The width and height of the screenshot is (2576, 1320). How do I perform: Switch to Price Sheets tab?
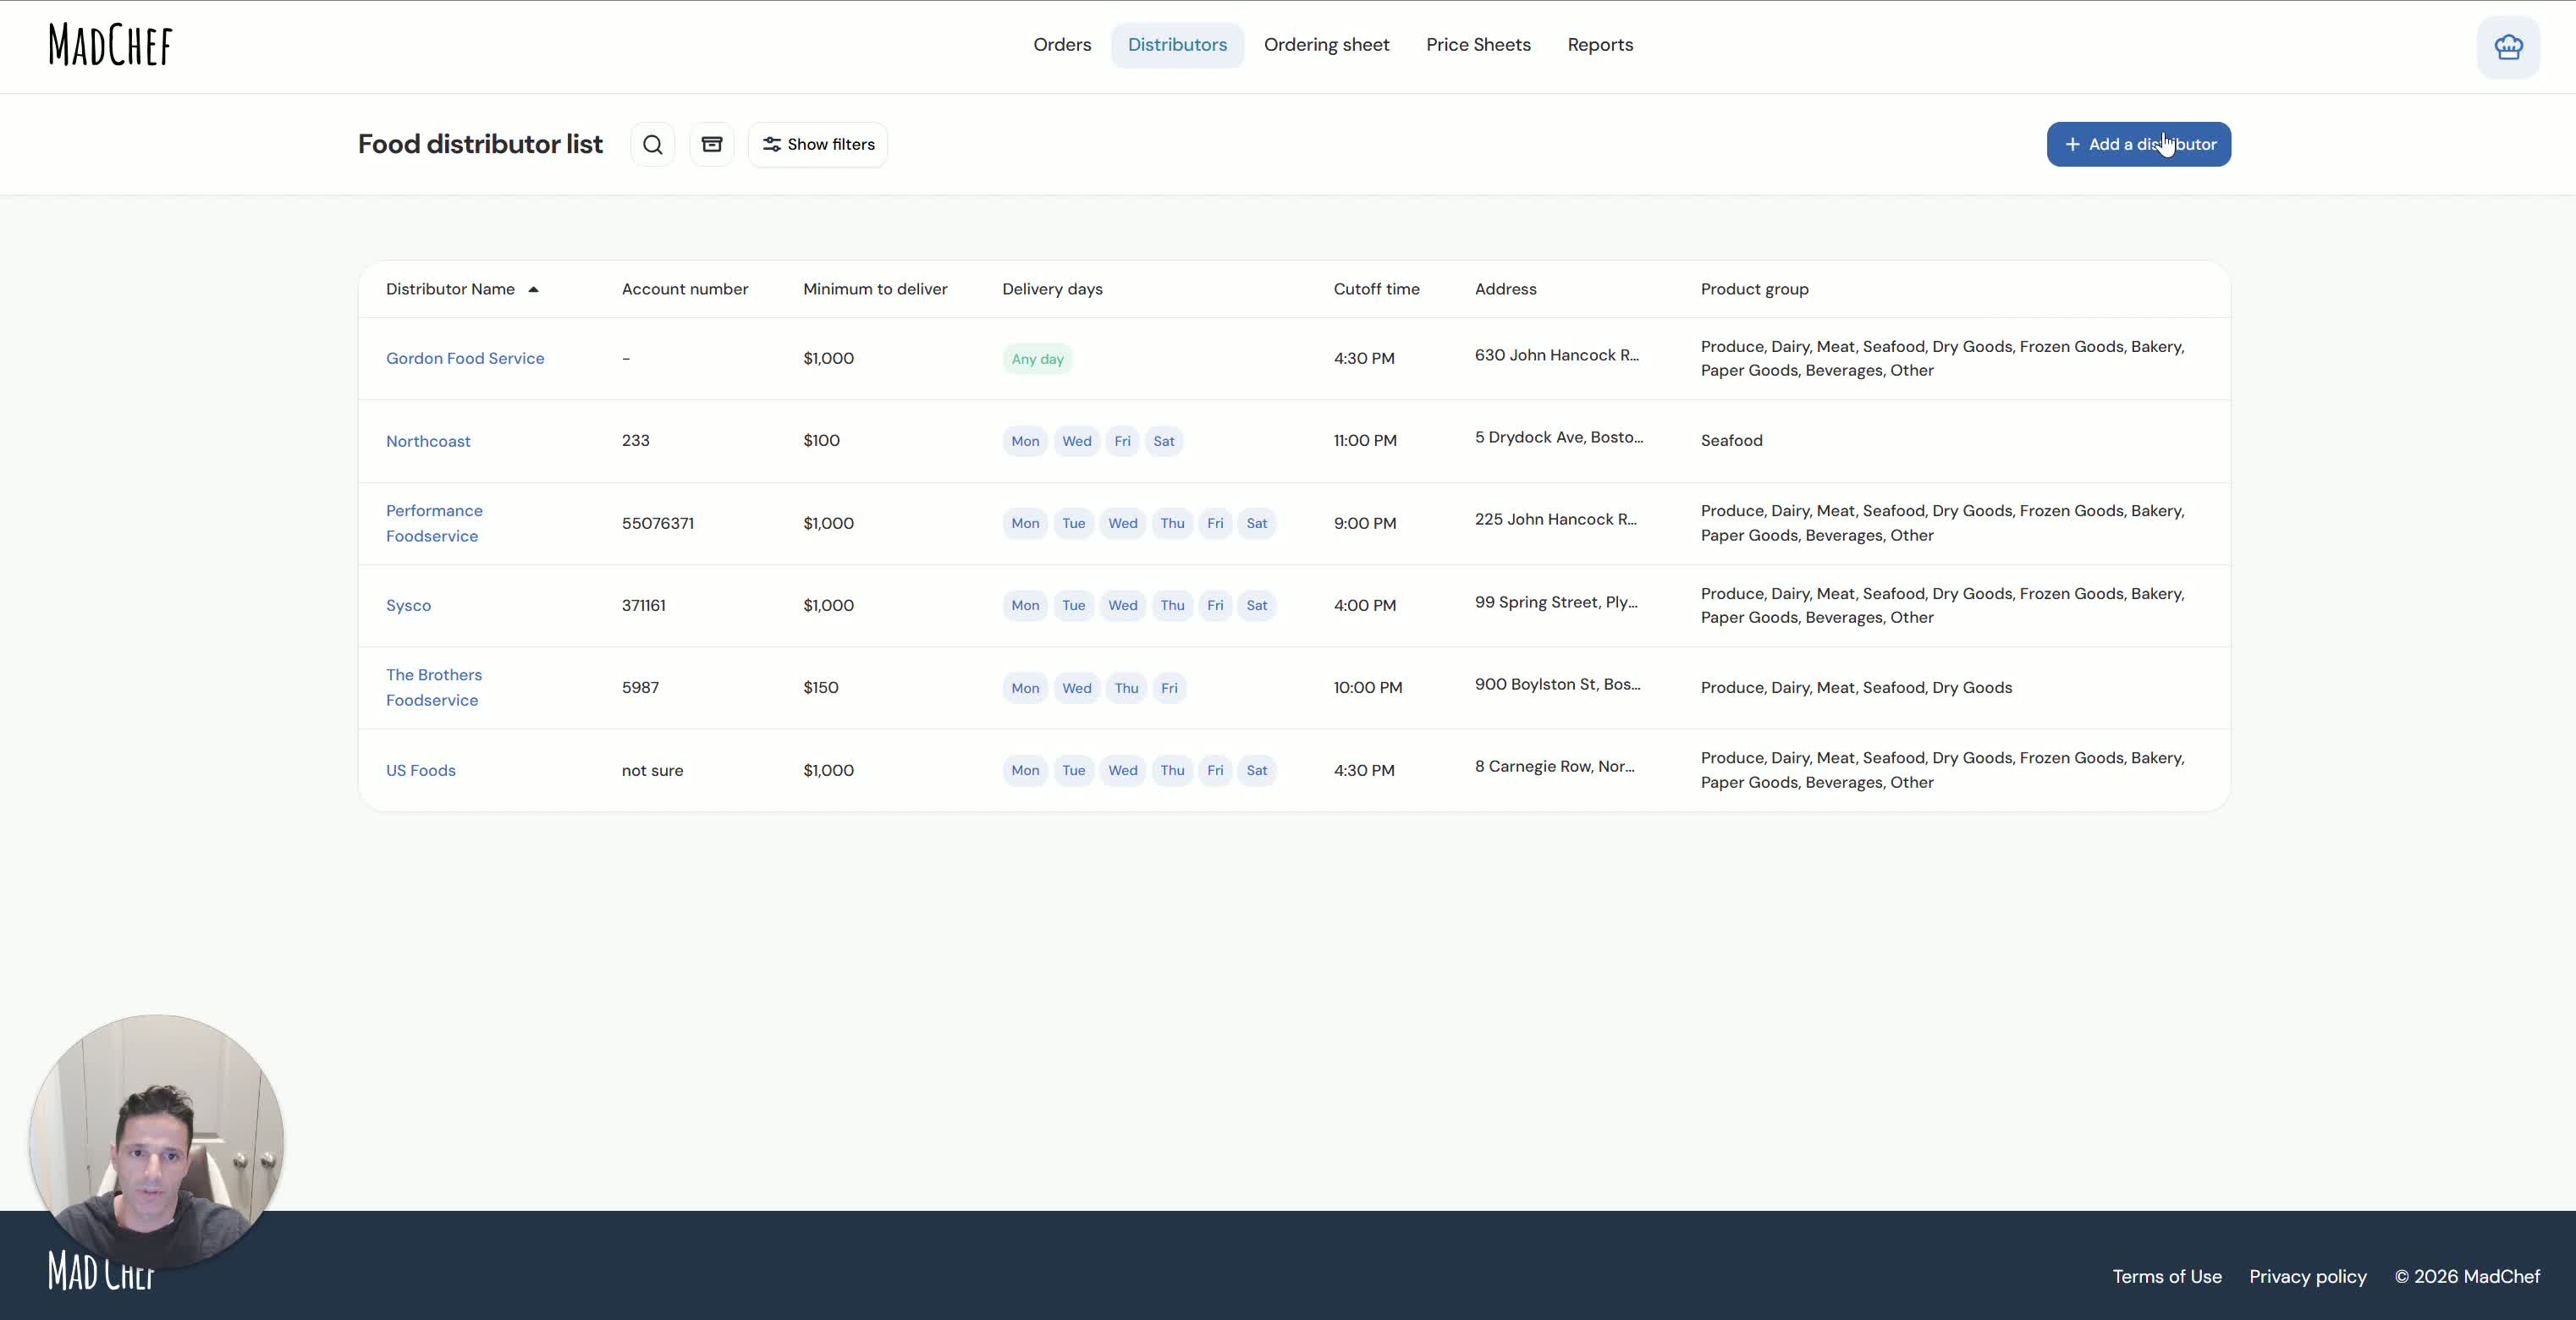point(1478,45)
